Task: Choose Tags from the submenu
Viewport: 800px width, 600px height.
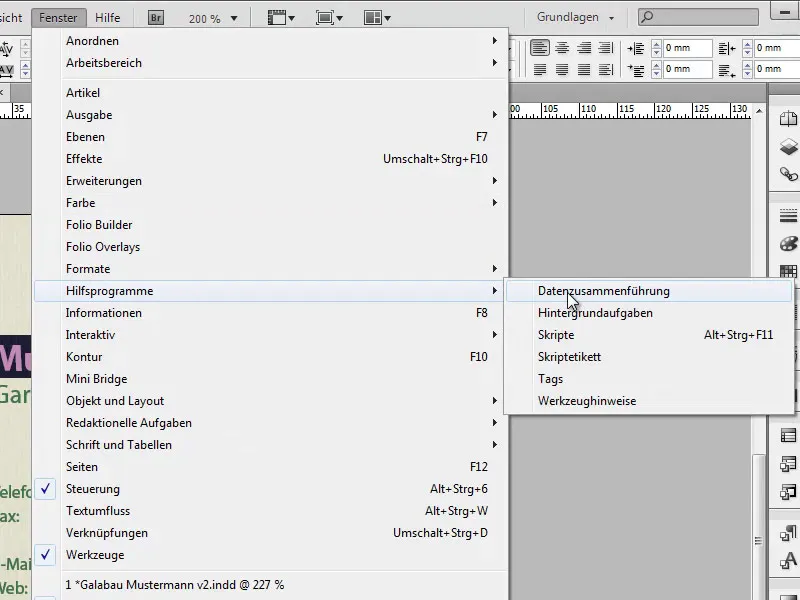Action: pos(649,379)
